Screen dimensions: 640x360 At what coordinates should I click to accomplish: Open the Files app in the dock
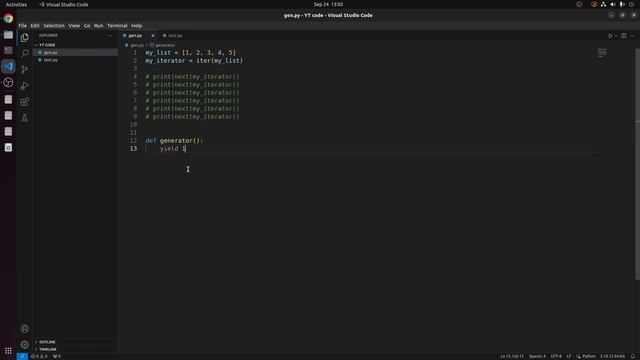(8, 35)
